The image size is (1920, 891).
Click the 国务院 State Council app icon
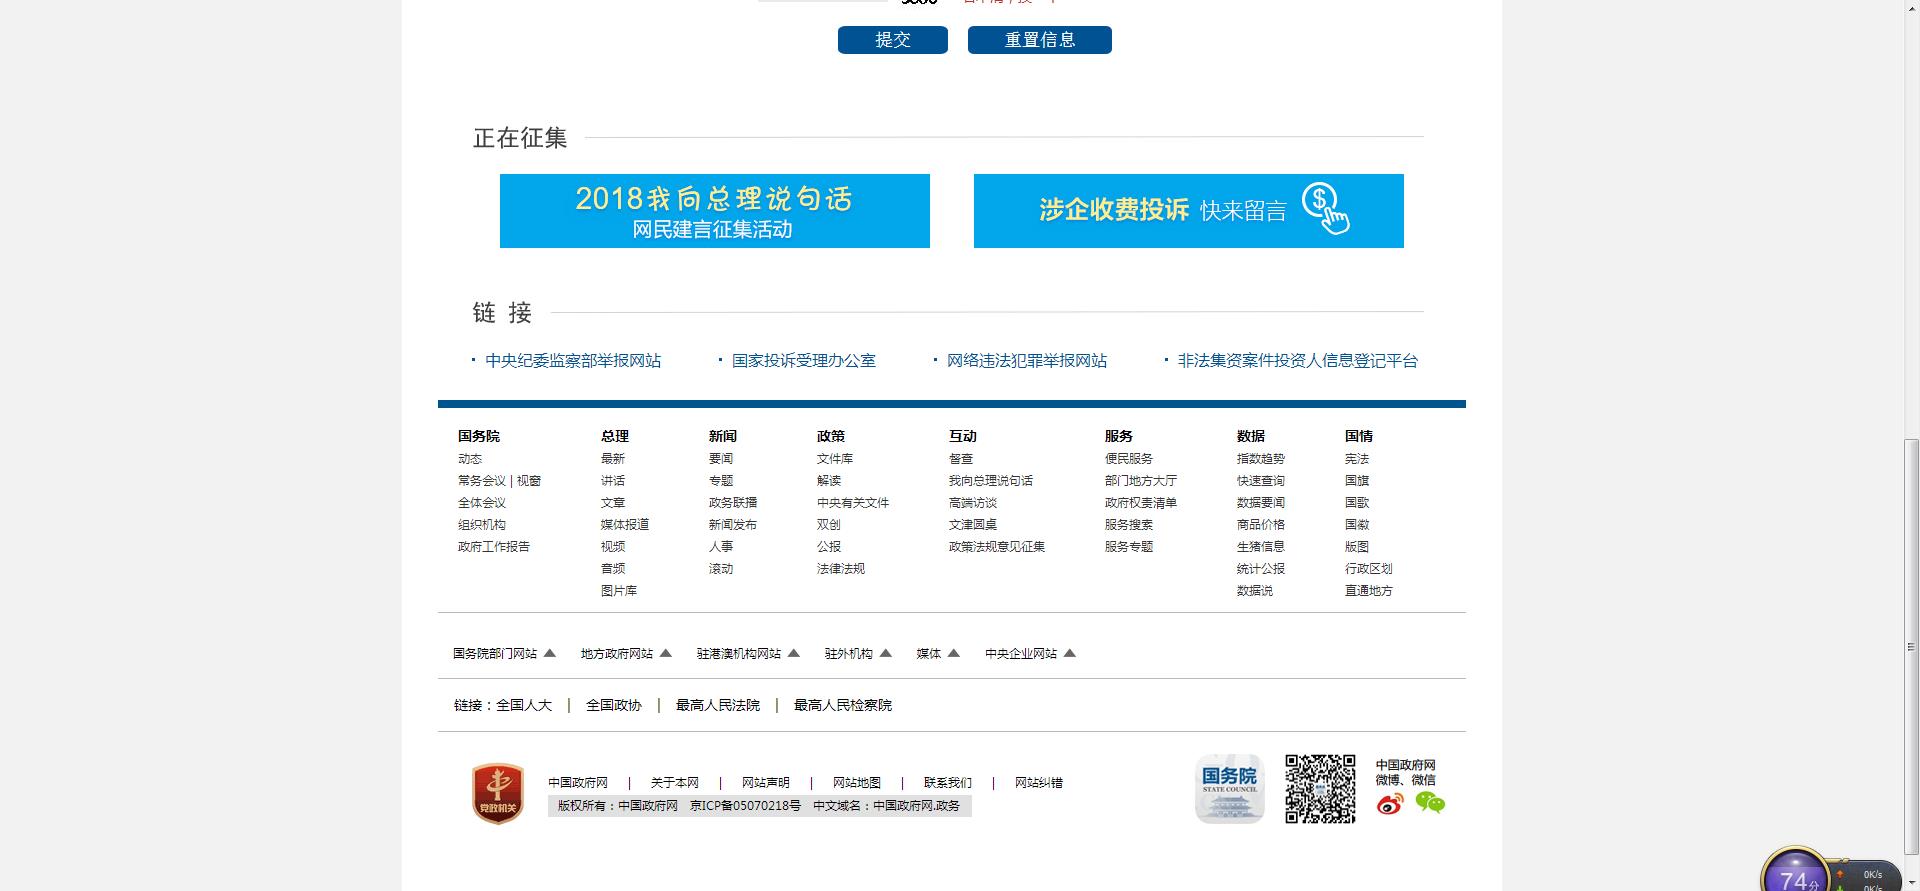click(x=1229, y=789)
